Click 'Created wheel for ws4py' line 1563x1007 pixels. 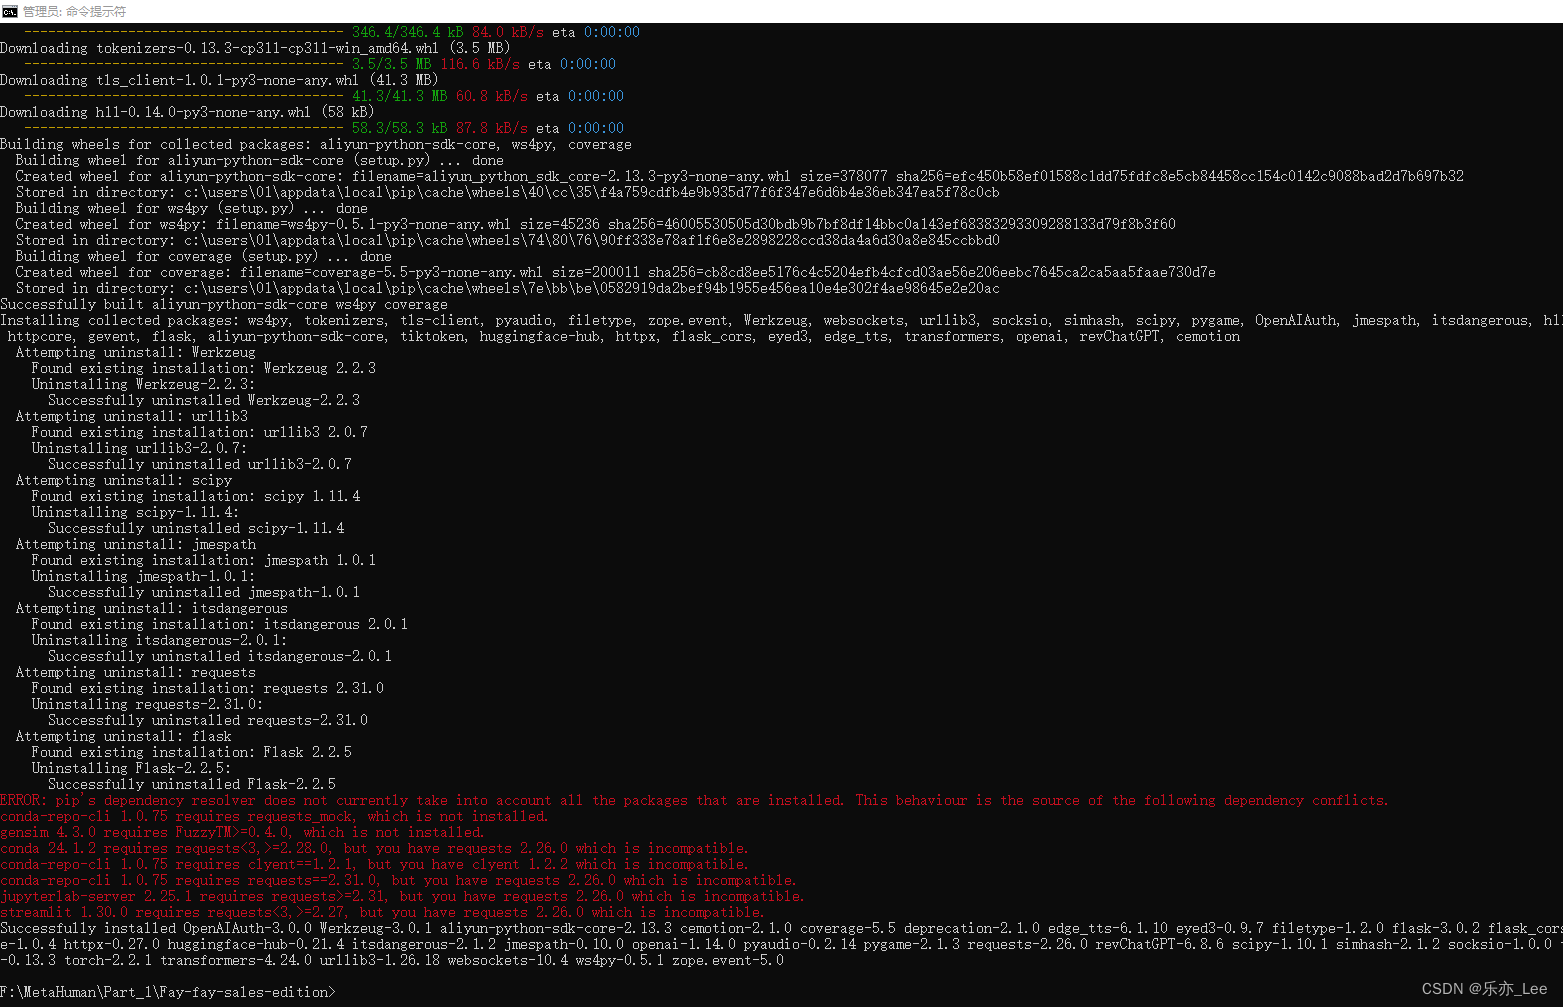pos(596,224)
